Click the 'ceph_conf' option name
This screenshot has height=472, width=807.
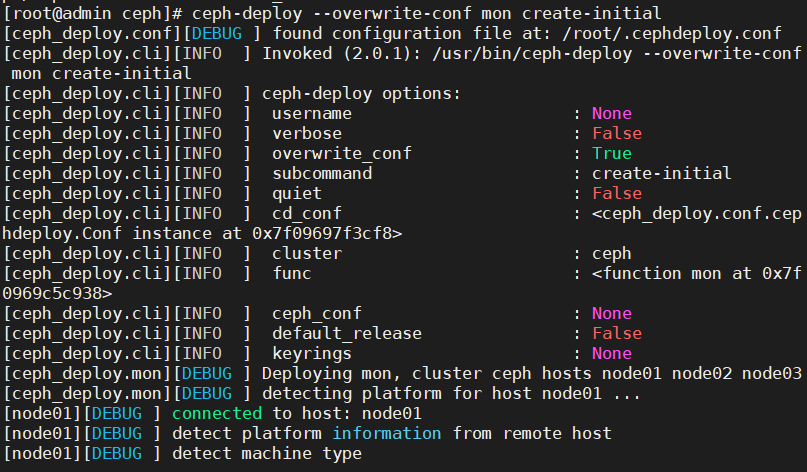(x=317, y=313)
